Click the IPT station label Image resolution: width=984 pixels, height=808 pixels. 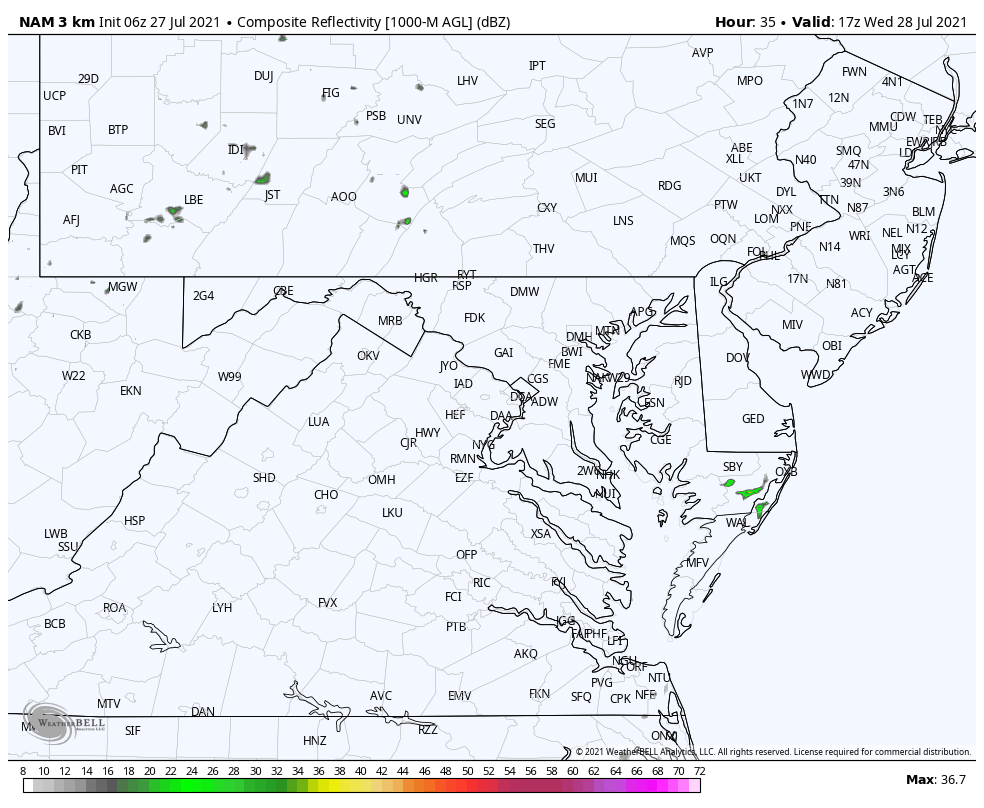point(537,66)
